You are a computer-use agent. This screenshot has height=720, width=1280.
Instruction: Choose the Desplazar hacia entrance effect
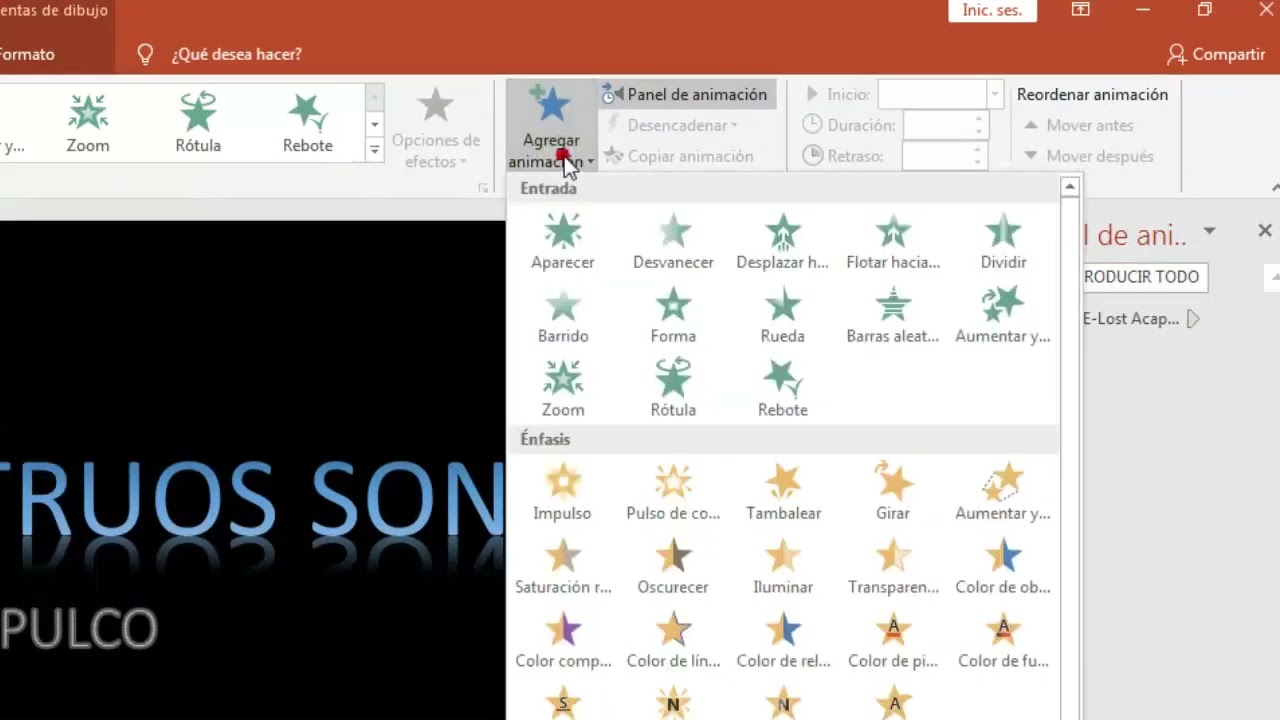point(783,242)
